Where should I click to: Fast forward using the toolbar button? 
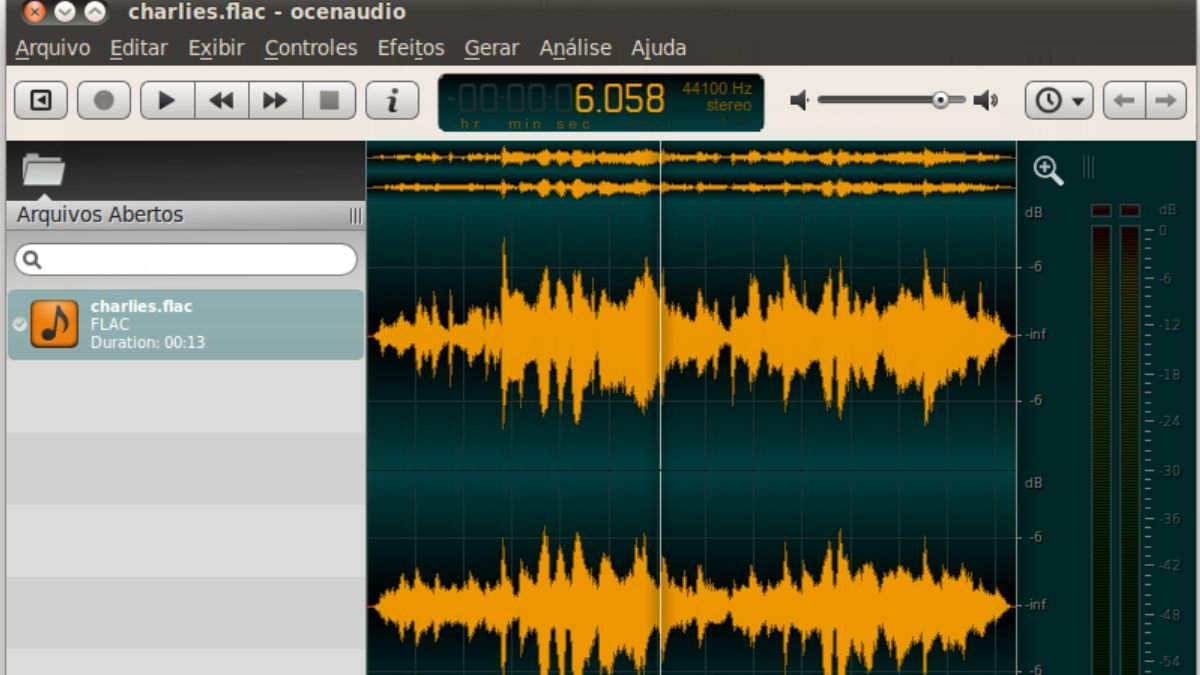click(275, 100)
